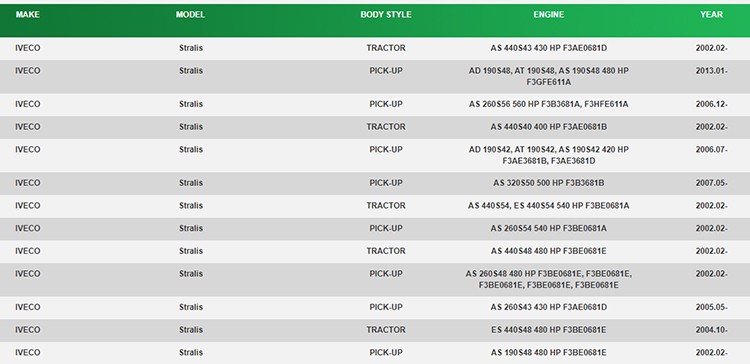The image size is (750, 364).
Task: Select the AS 440S40 400 HP engine row
Action: pos(375,127)
